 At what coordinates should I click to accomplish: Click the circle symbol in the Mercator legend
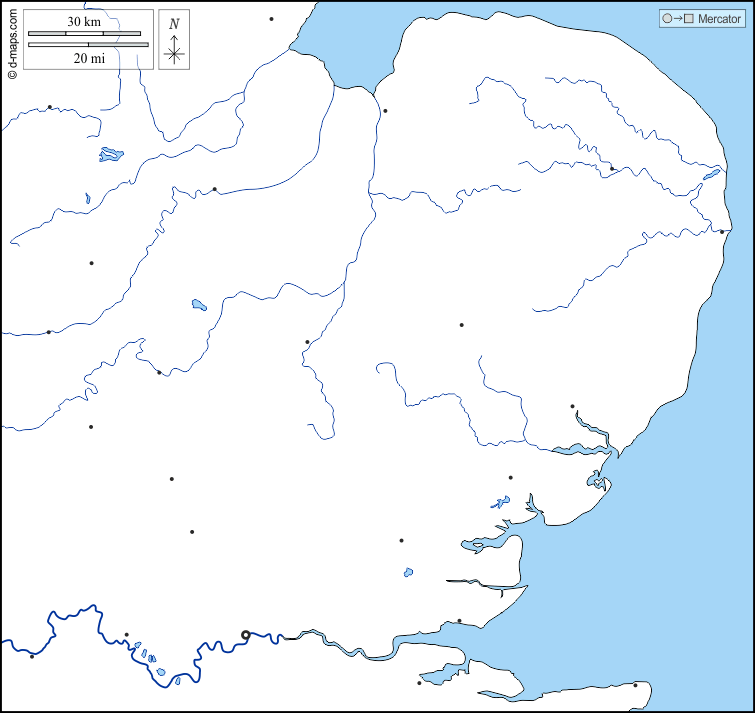point(666,19)
